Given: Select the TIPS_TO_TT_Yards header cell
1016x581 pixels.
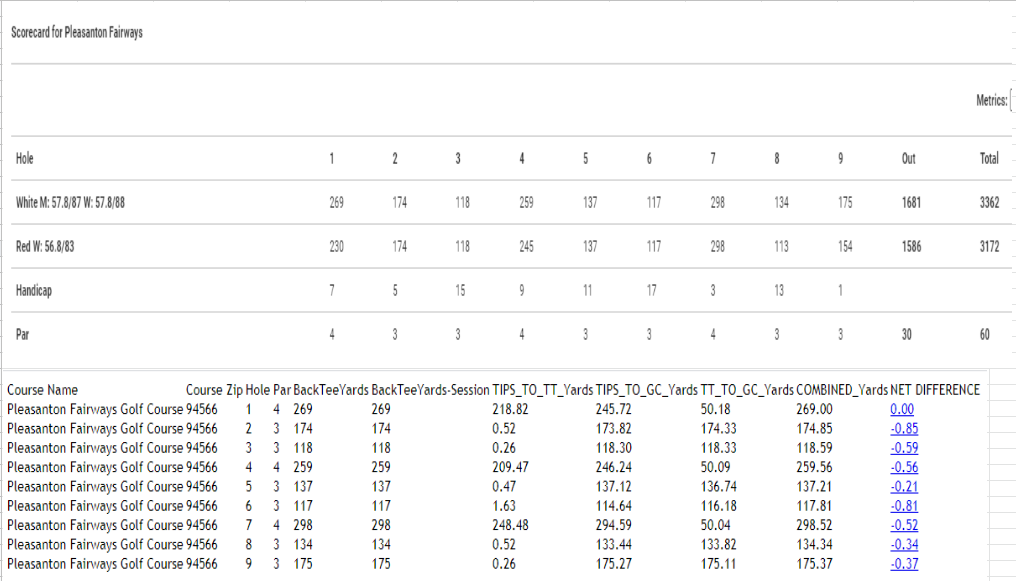Looking at the screenshot, I should [x=542, y=390].
